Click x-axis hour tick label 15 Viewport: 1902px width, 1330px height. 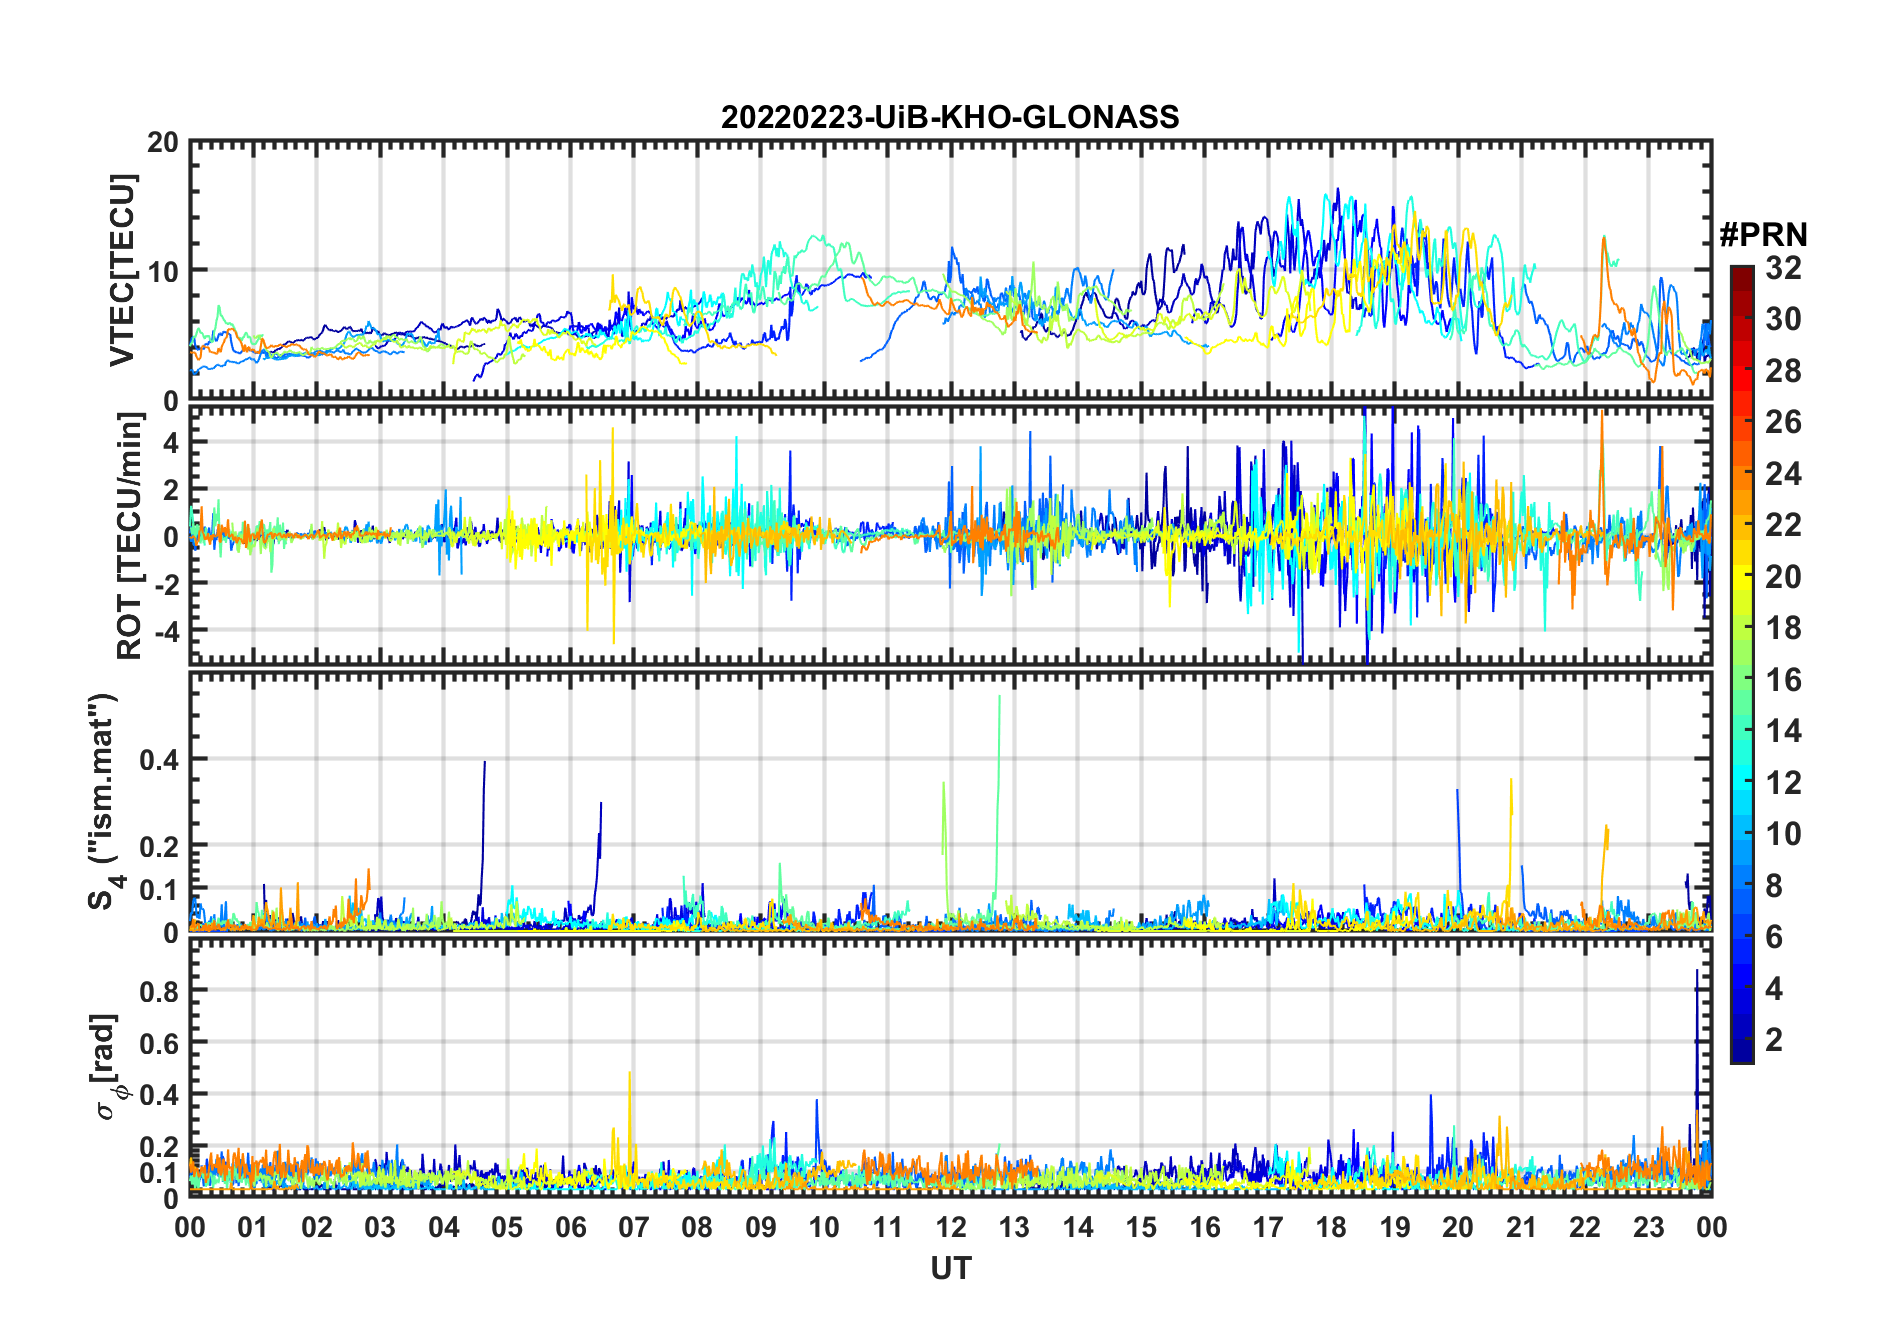pyautogui.click(x=1141, y=1227)
